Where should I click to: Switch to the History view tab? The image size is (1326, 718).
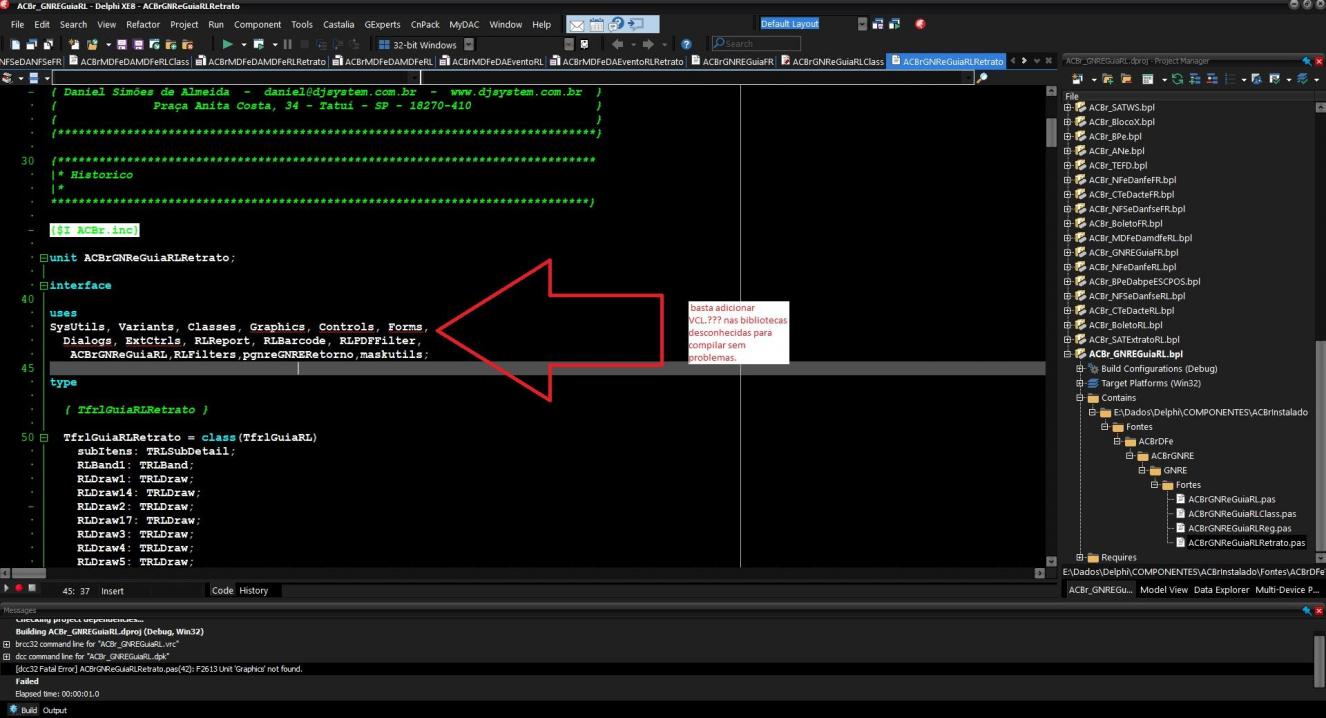click(253, 590)
